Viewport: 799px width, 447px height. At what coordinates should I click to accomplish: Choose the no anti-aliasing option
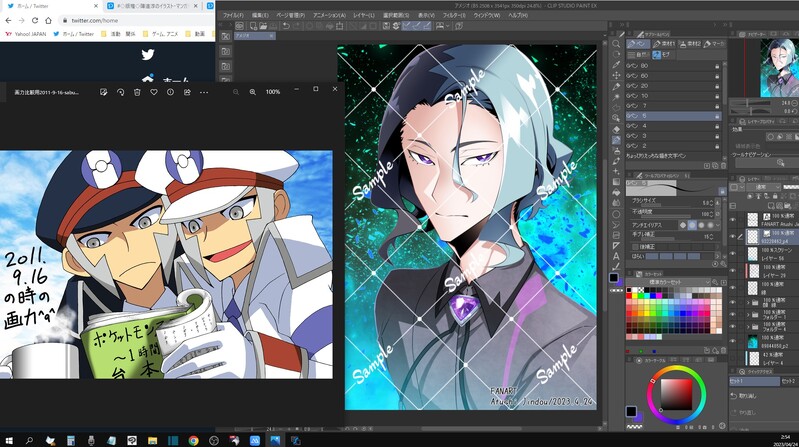tap(683, 225)
